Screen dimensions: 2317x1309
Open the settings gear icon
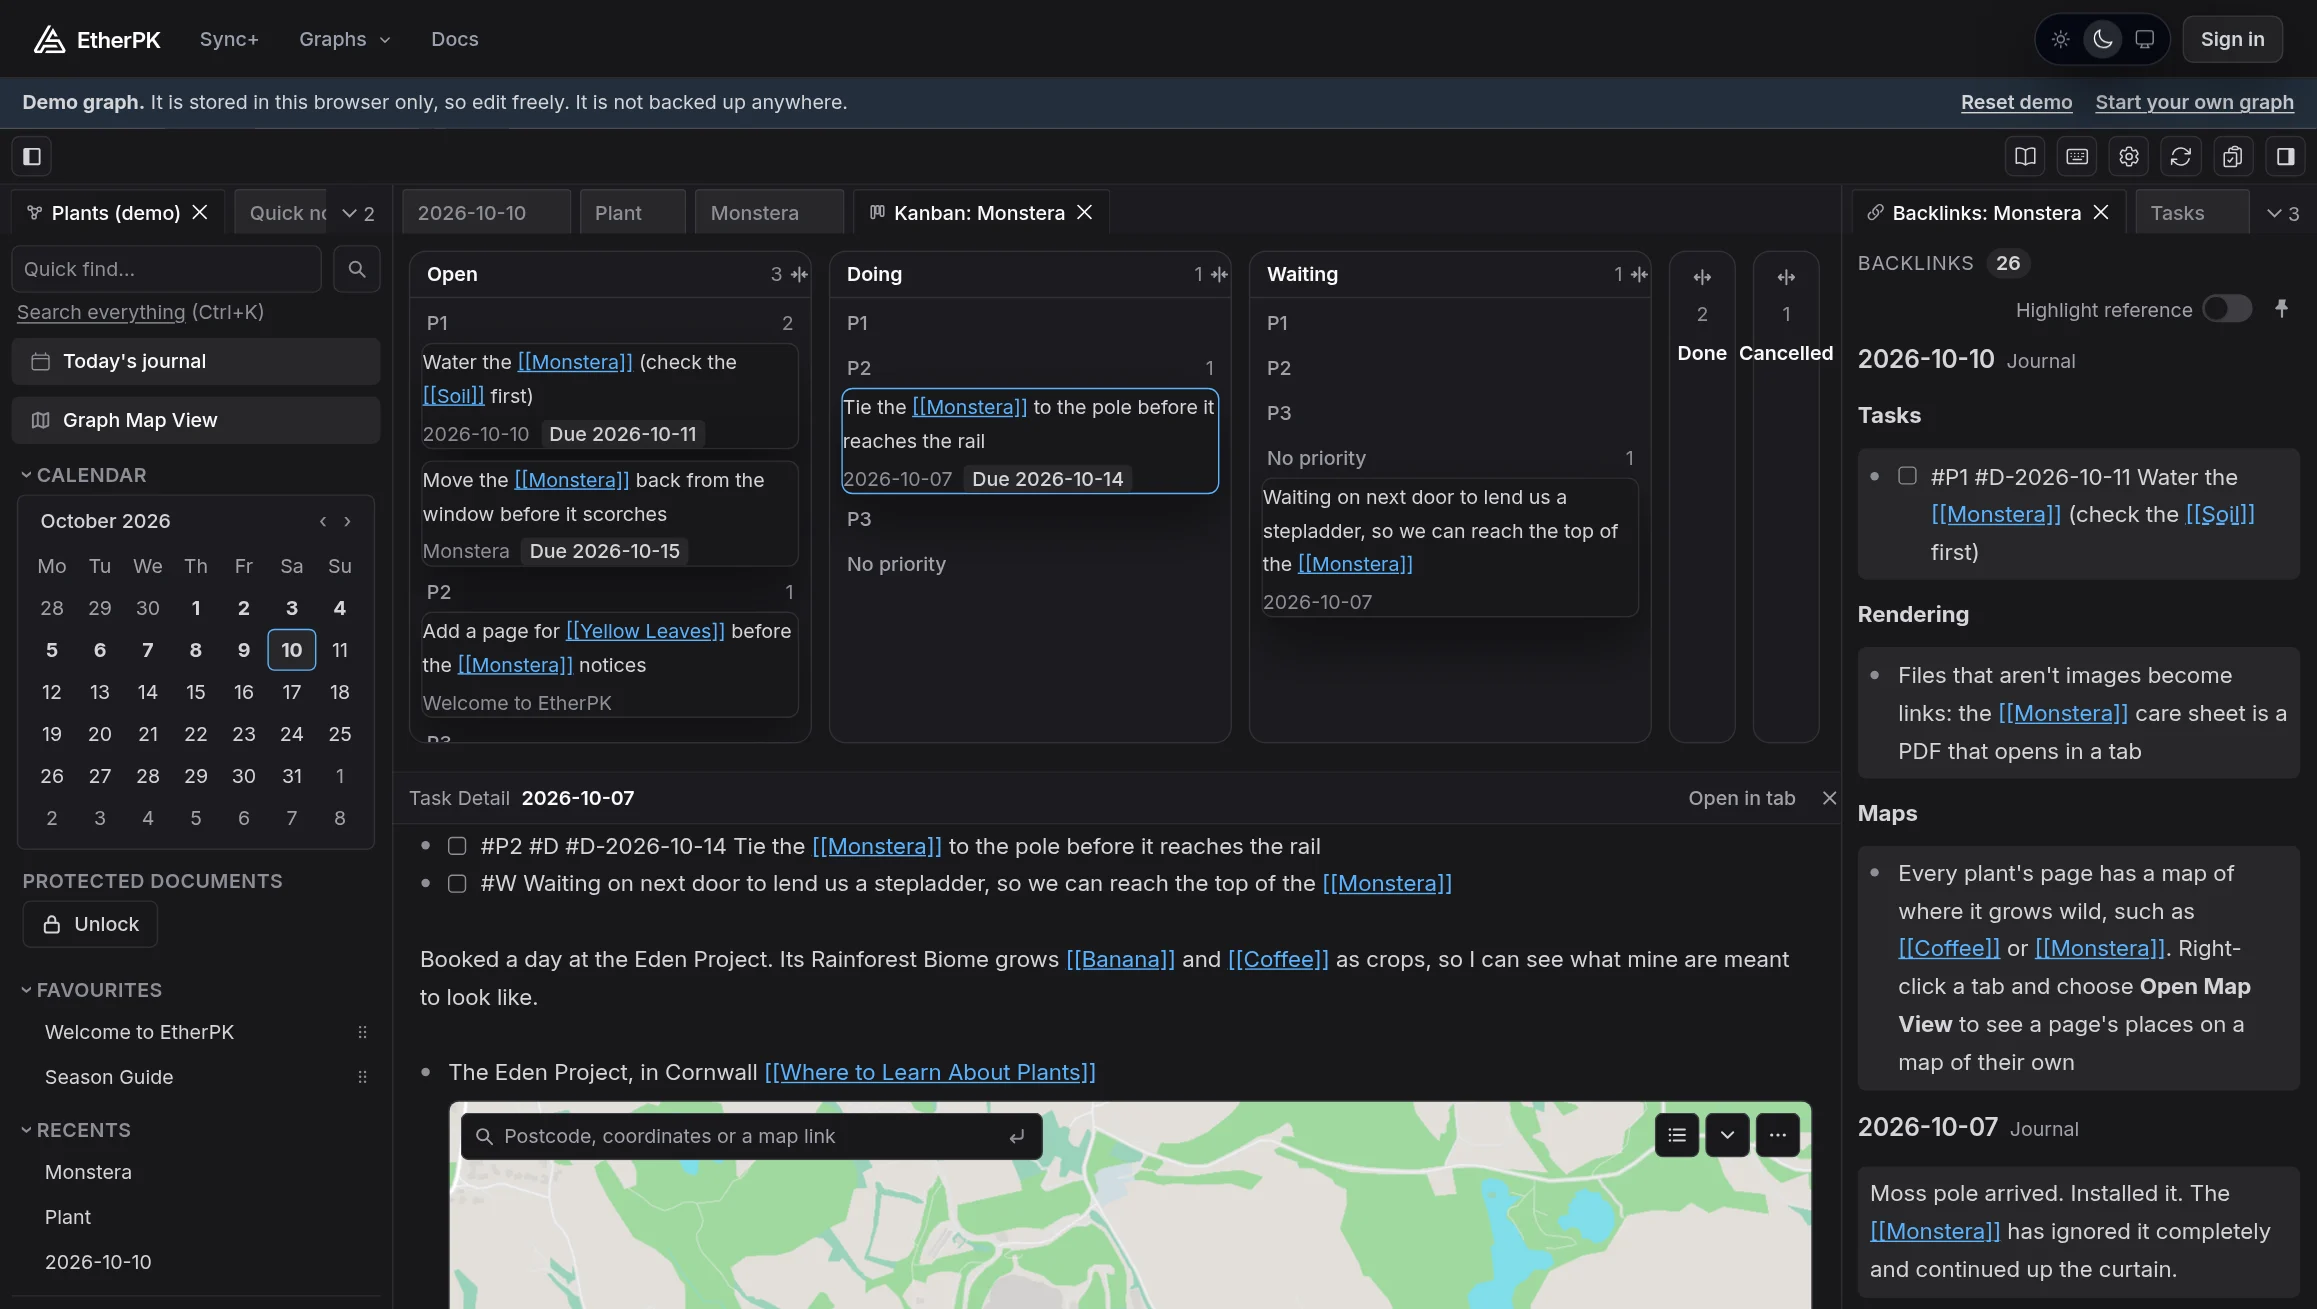point(2129,156)
